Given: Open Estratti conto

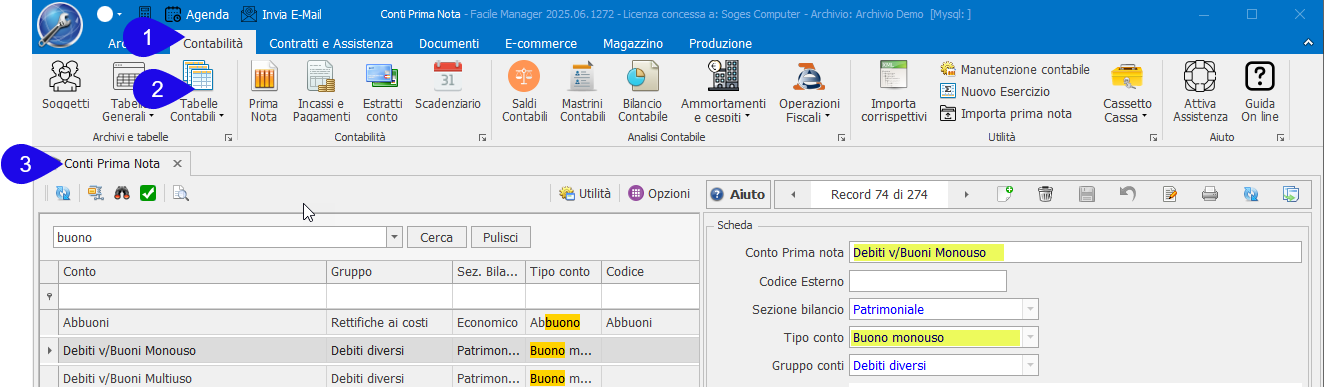Looking at the screenshot, I should coord(382,90).
